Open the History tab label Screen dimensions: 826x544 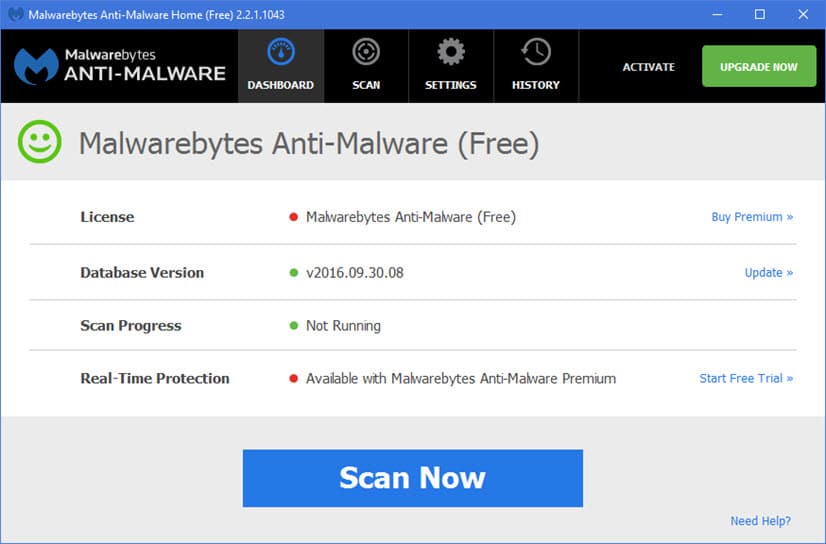click(536, 85)
